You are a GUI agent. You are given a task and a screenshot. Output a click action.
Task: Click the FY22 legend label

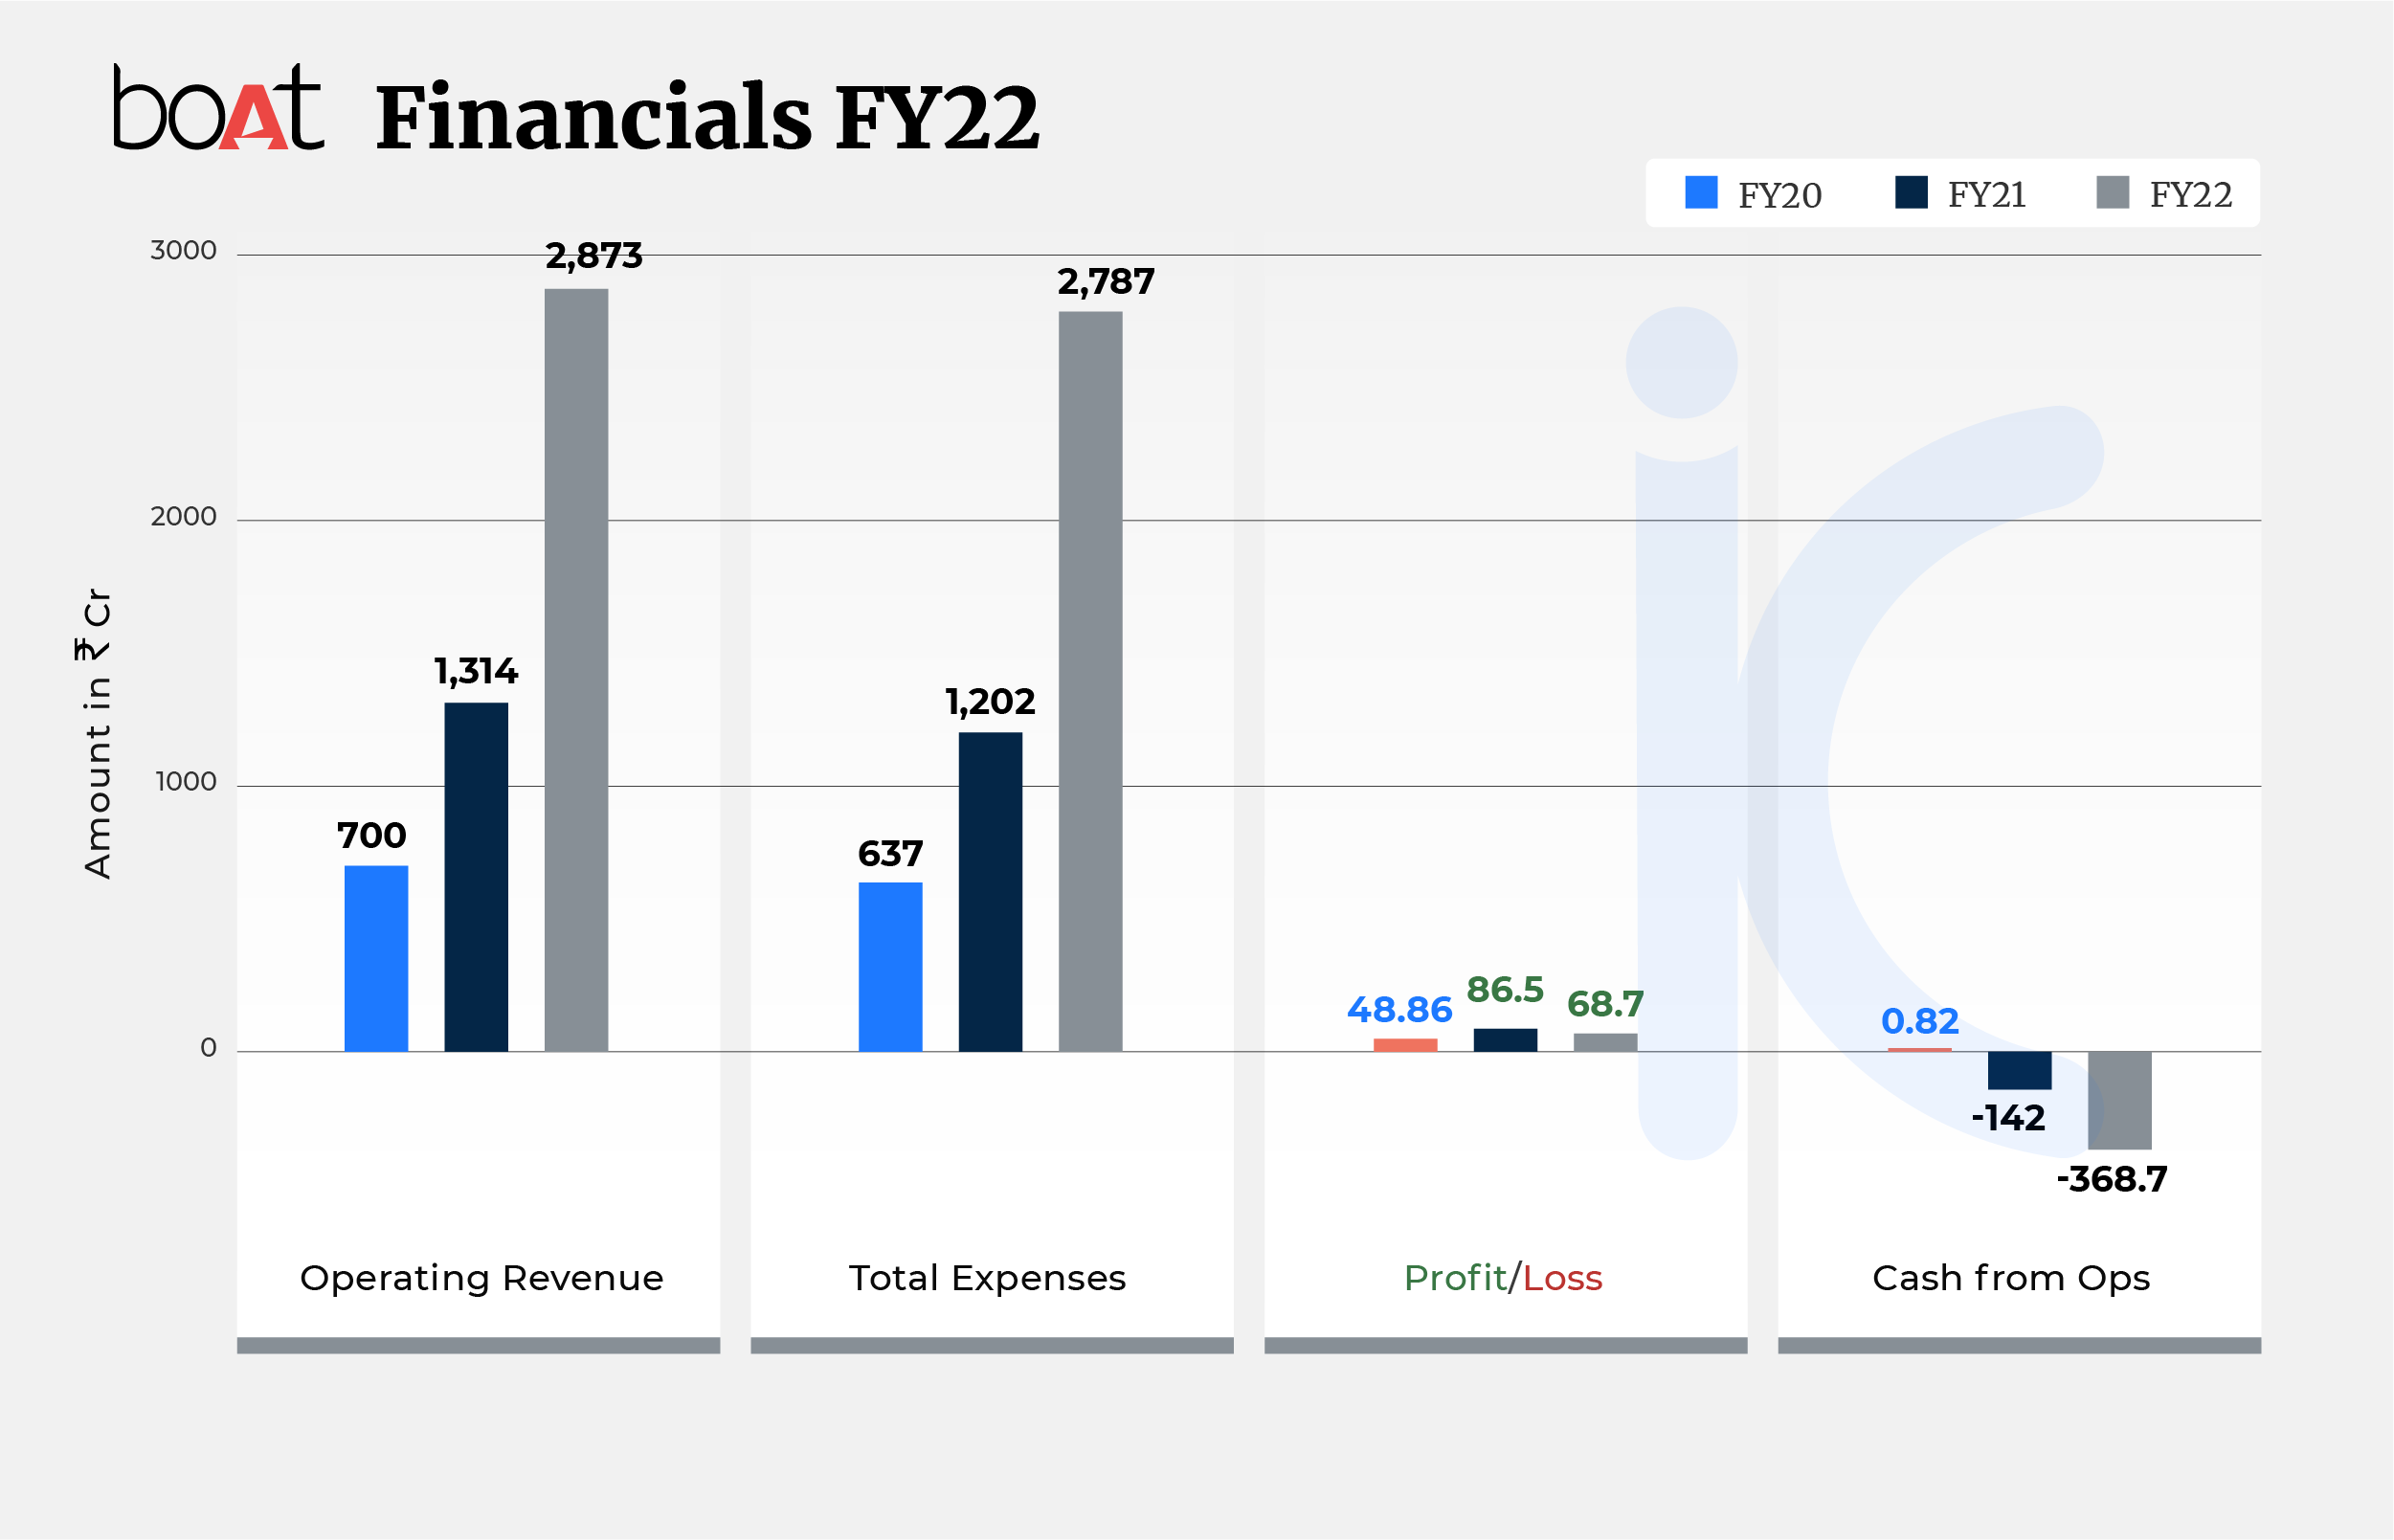tap(2191, 194)
